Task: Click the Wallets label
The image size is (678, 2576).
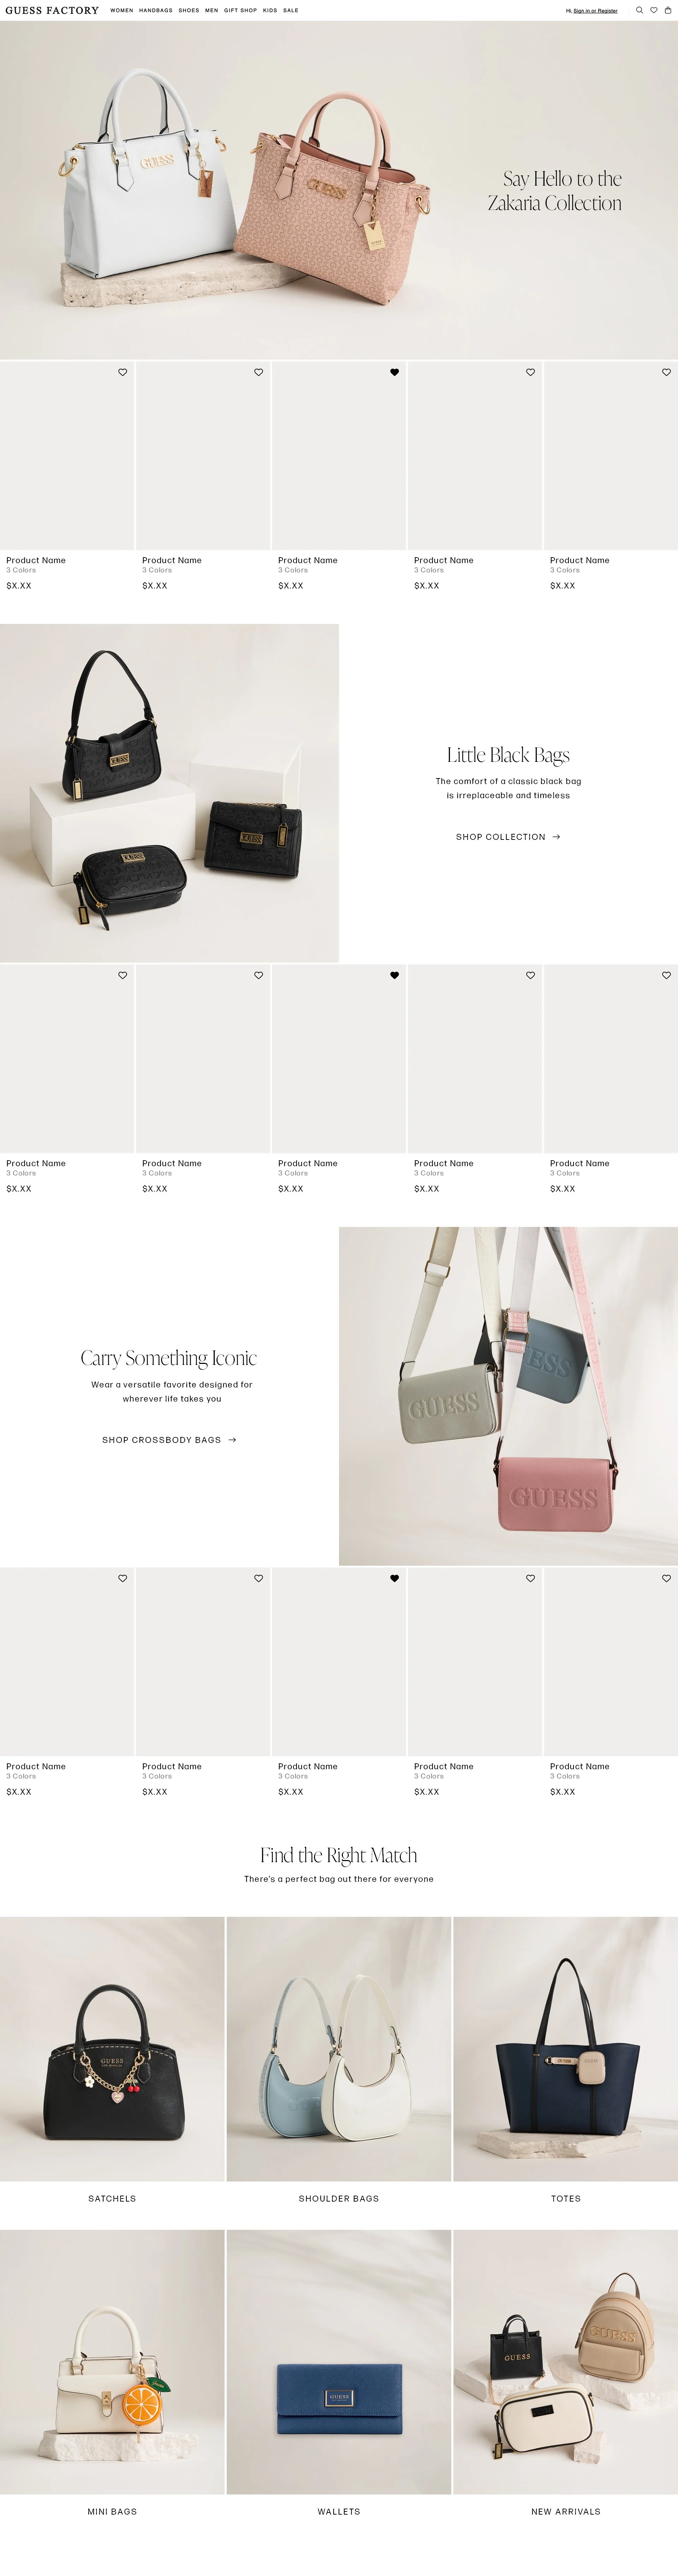Action: point(339,2512)
